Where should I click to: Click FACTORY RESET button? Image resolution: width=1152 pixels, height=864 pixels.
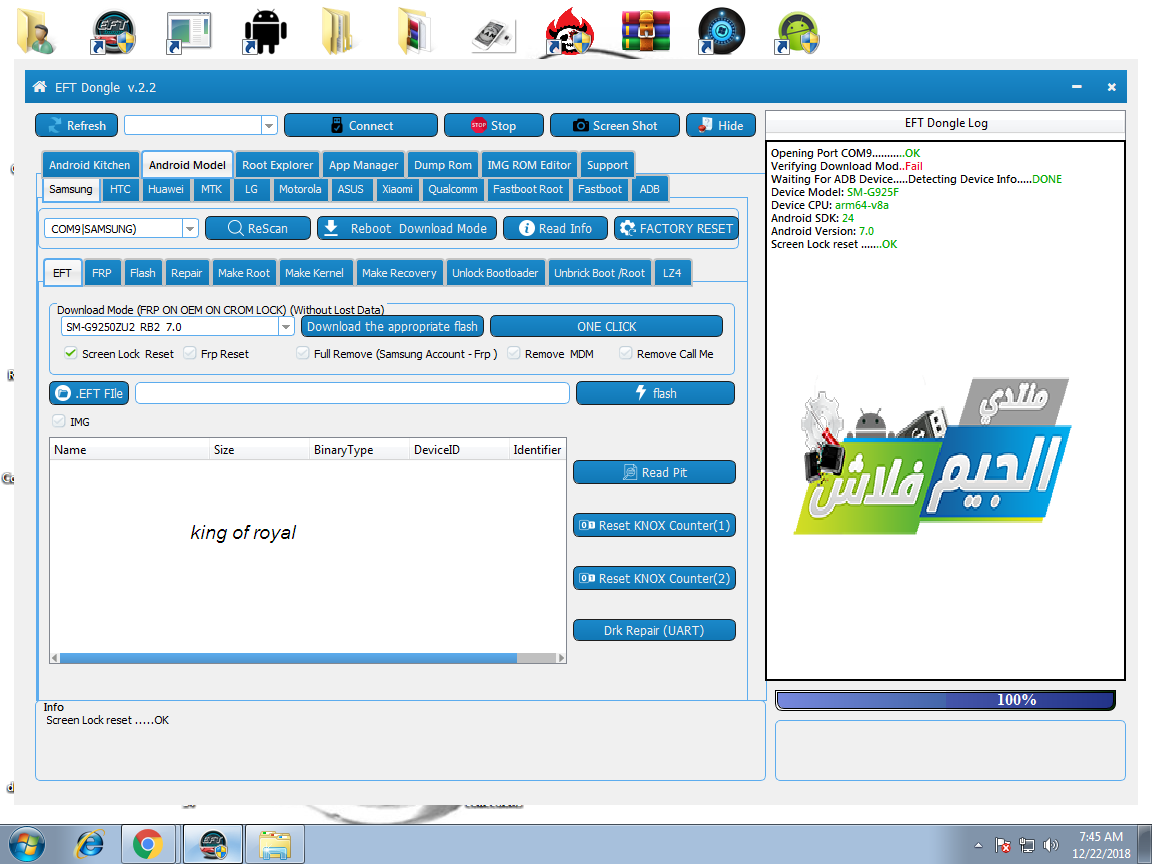point(676,228)
